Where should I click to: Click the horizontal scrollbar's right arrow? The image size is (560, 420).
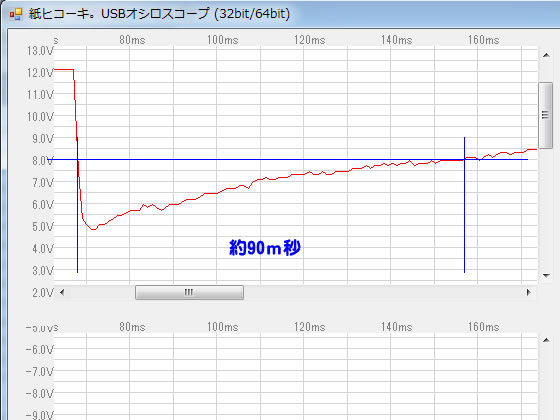[x=528, y=292]
